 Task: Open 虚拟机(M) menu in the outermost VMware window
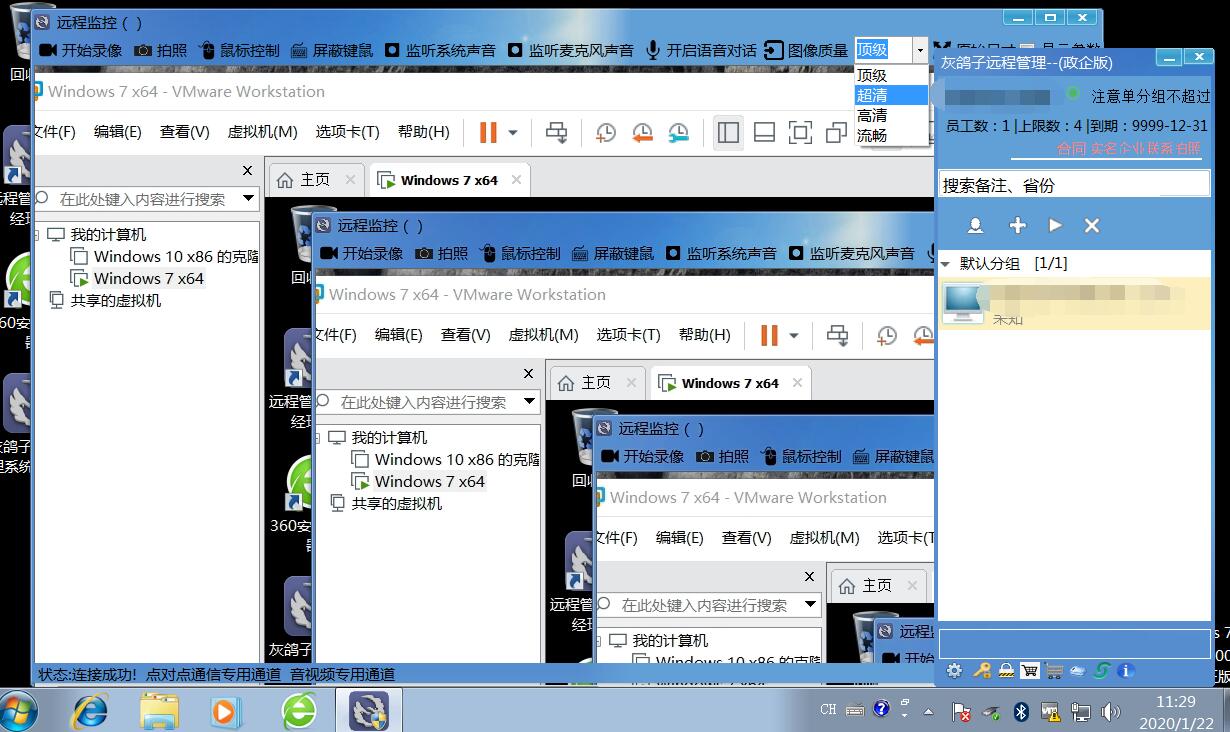click(262, 132)
